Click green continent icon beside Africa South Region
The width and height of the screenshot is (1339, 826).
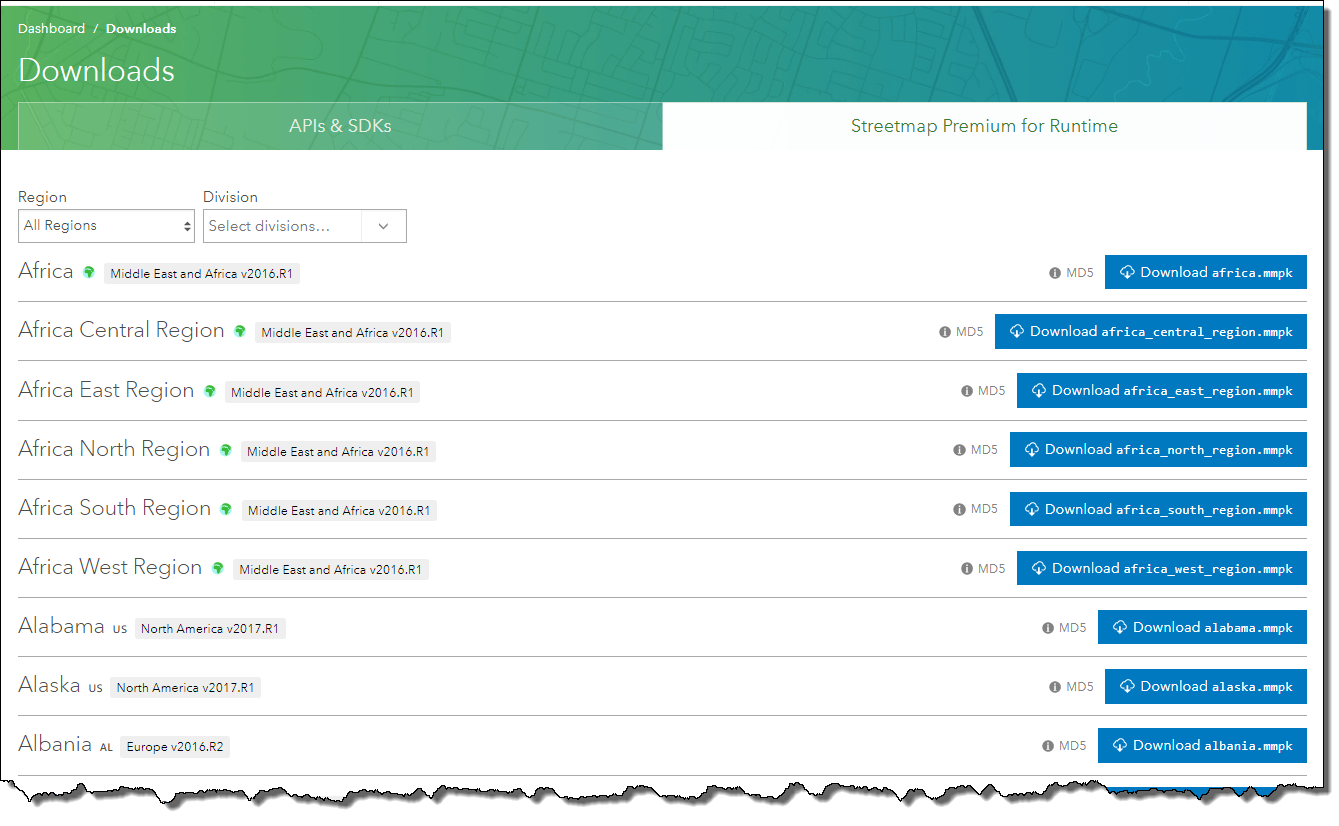point(226,509)
